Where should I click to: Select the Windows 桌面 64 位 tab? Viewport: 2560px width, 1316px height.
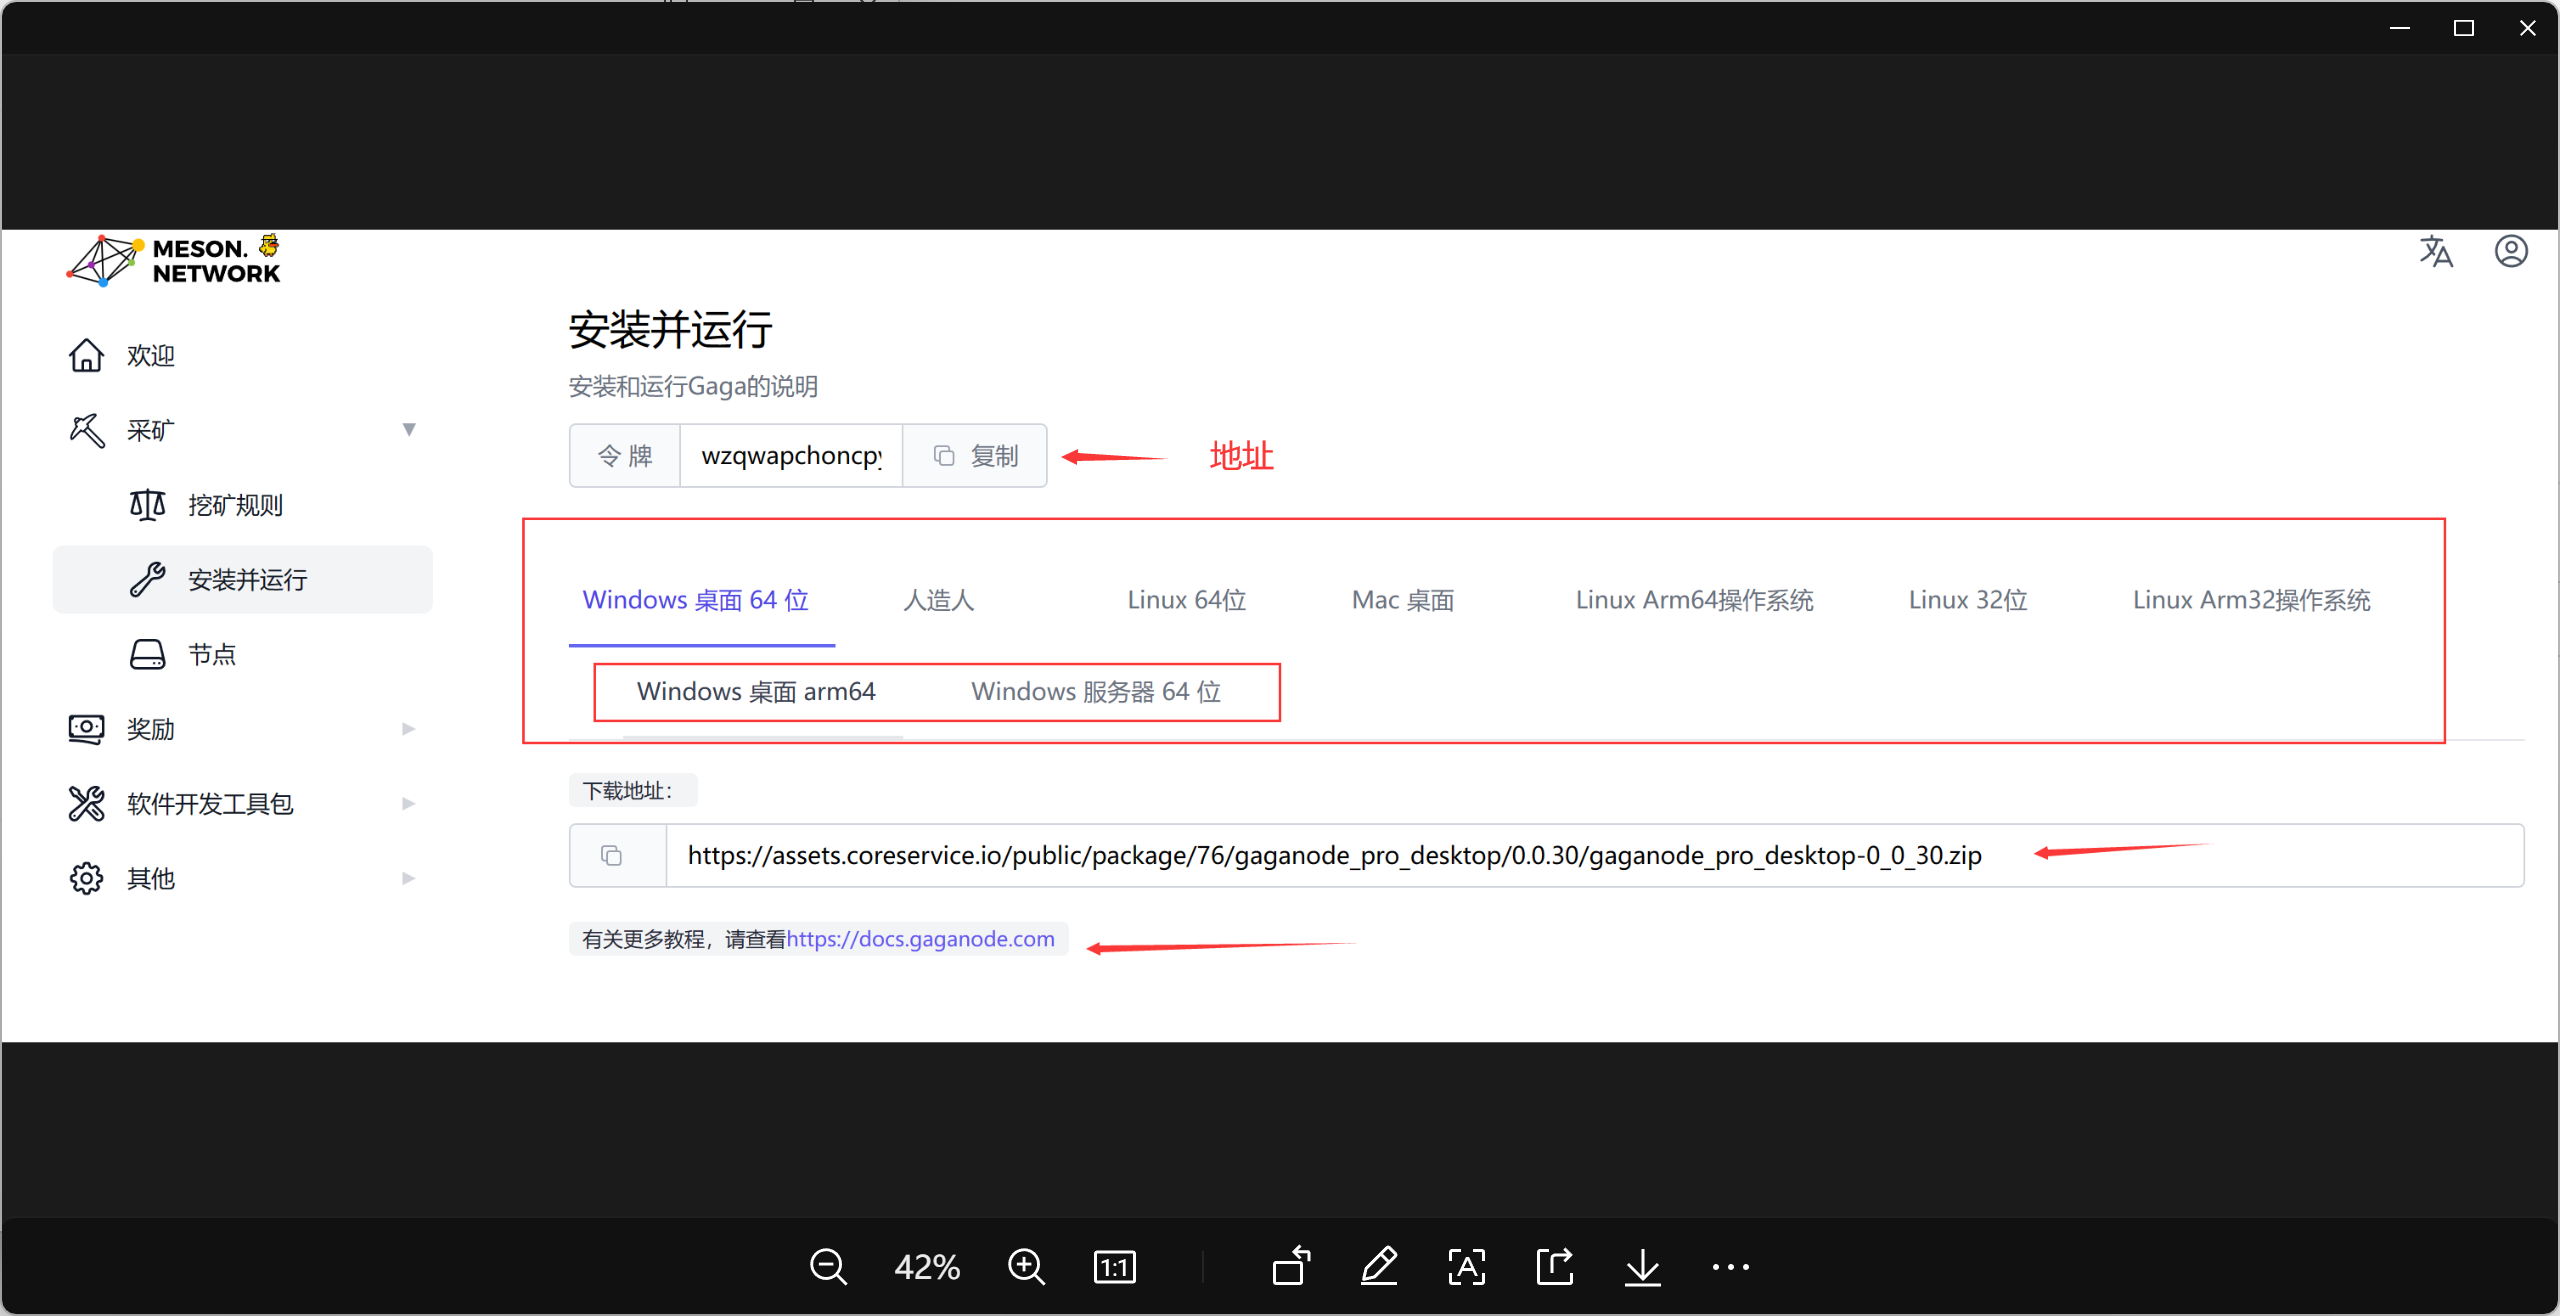pos(696,600)
